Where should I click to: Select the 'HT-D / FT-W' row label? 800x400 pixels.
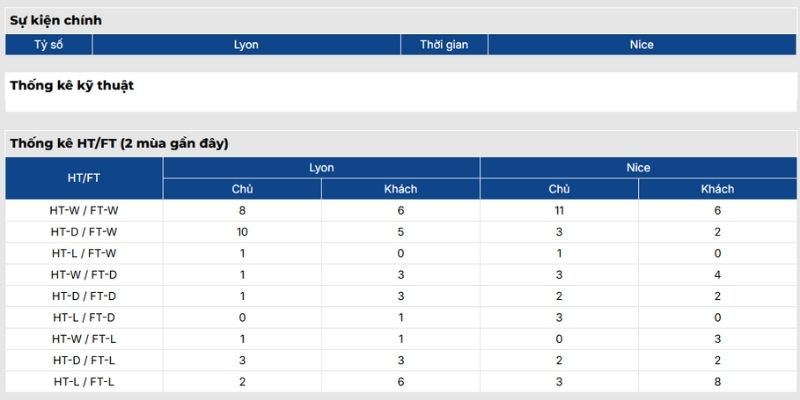click(x=84, y=232)
